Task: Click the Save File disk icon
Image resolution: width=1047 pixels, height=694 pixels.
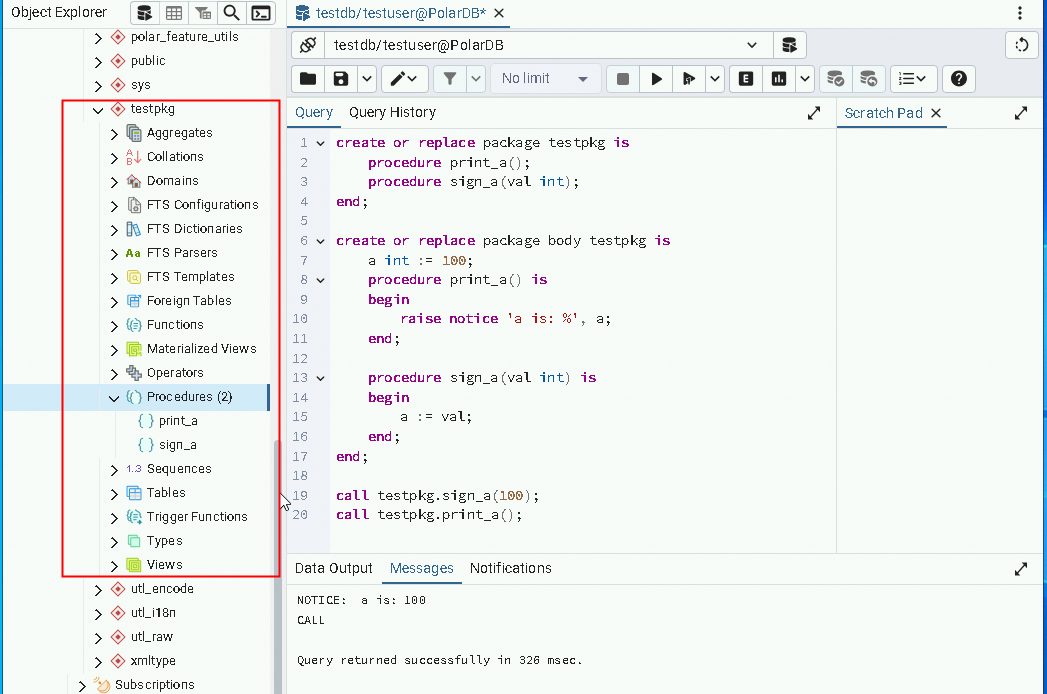Action: click(341, 79)
